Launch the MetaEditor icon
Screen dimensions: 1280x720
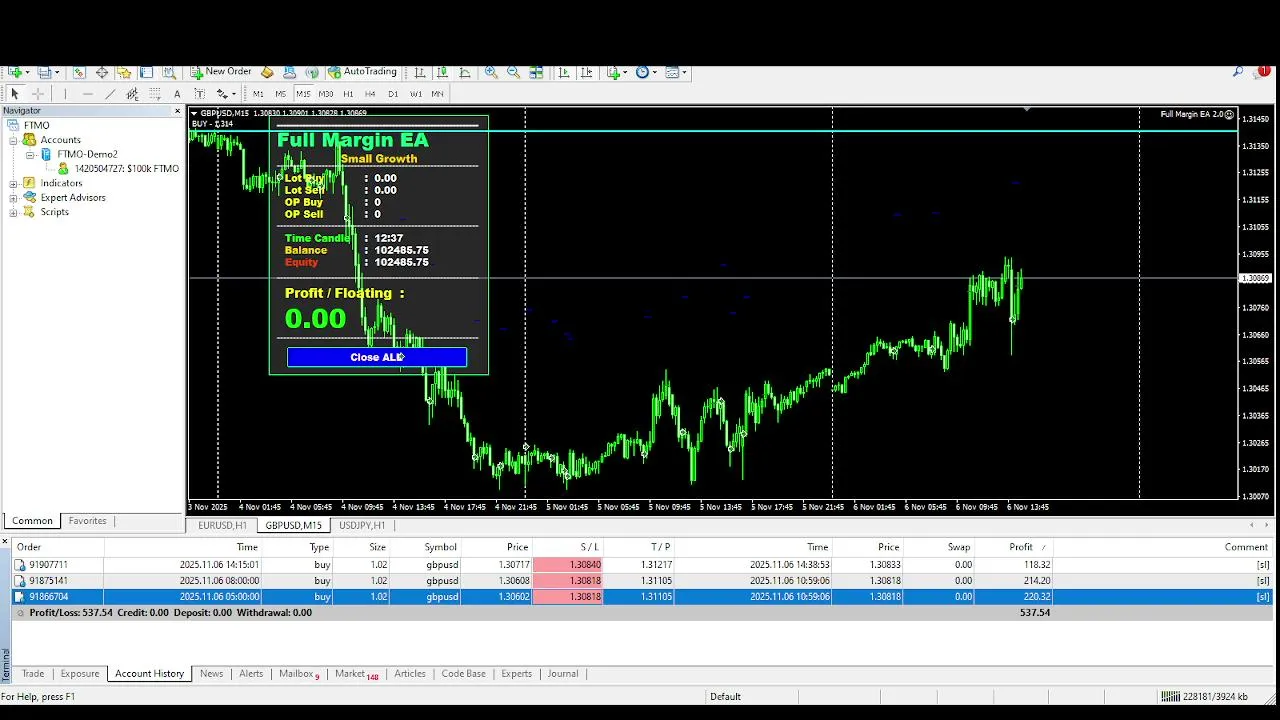267,72
